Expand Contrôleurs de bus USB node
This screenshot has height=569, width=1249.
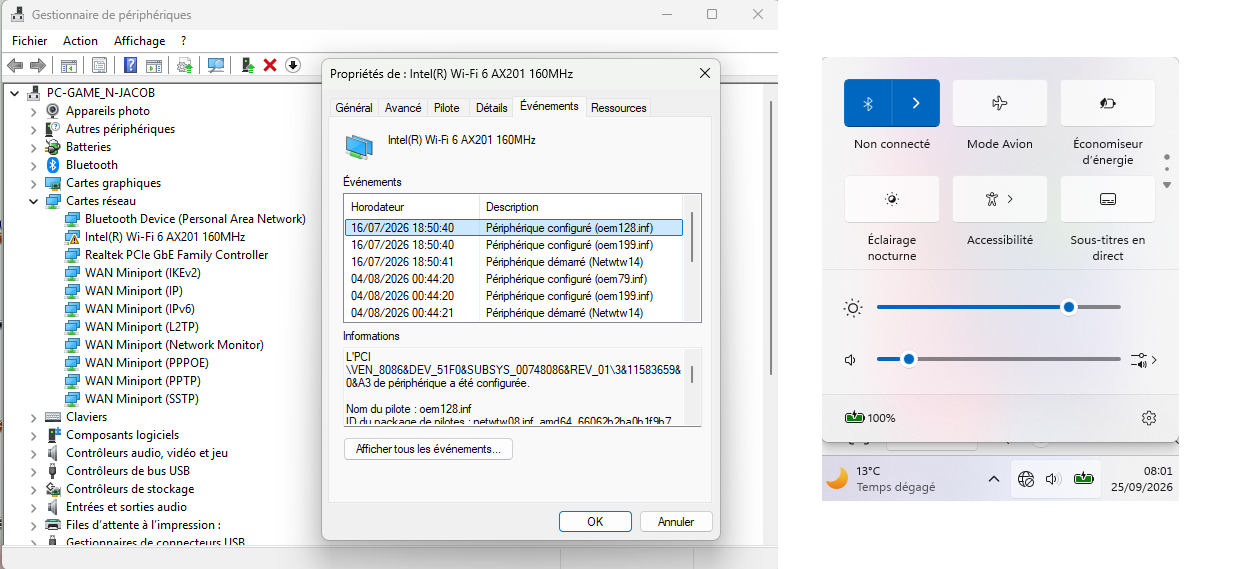point(33,471)
